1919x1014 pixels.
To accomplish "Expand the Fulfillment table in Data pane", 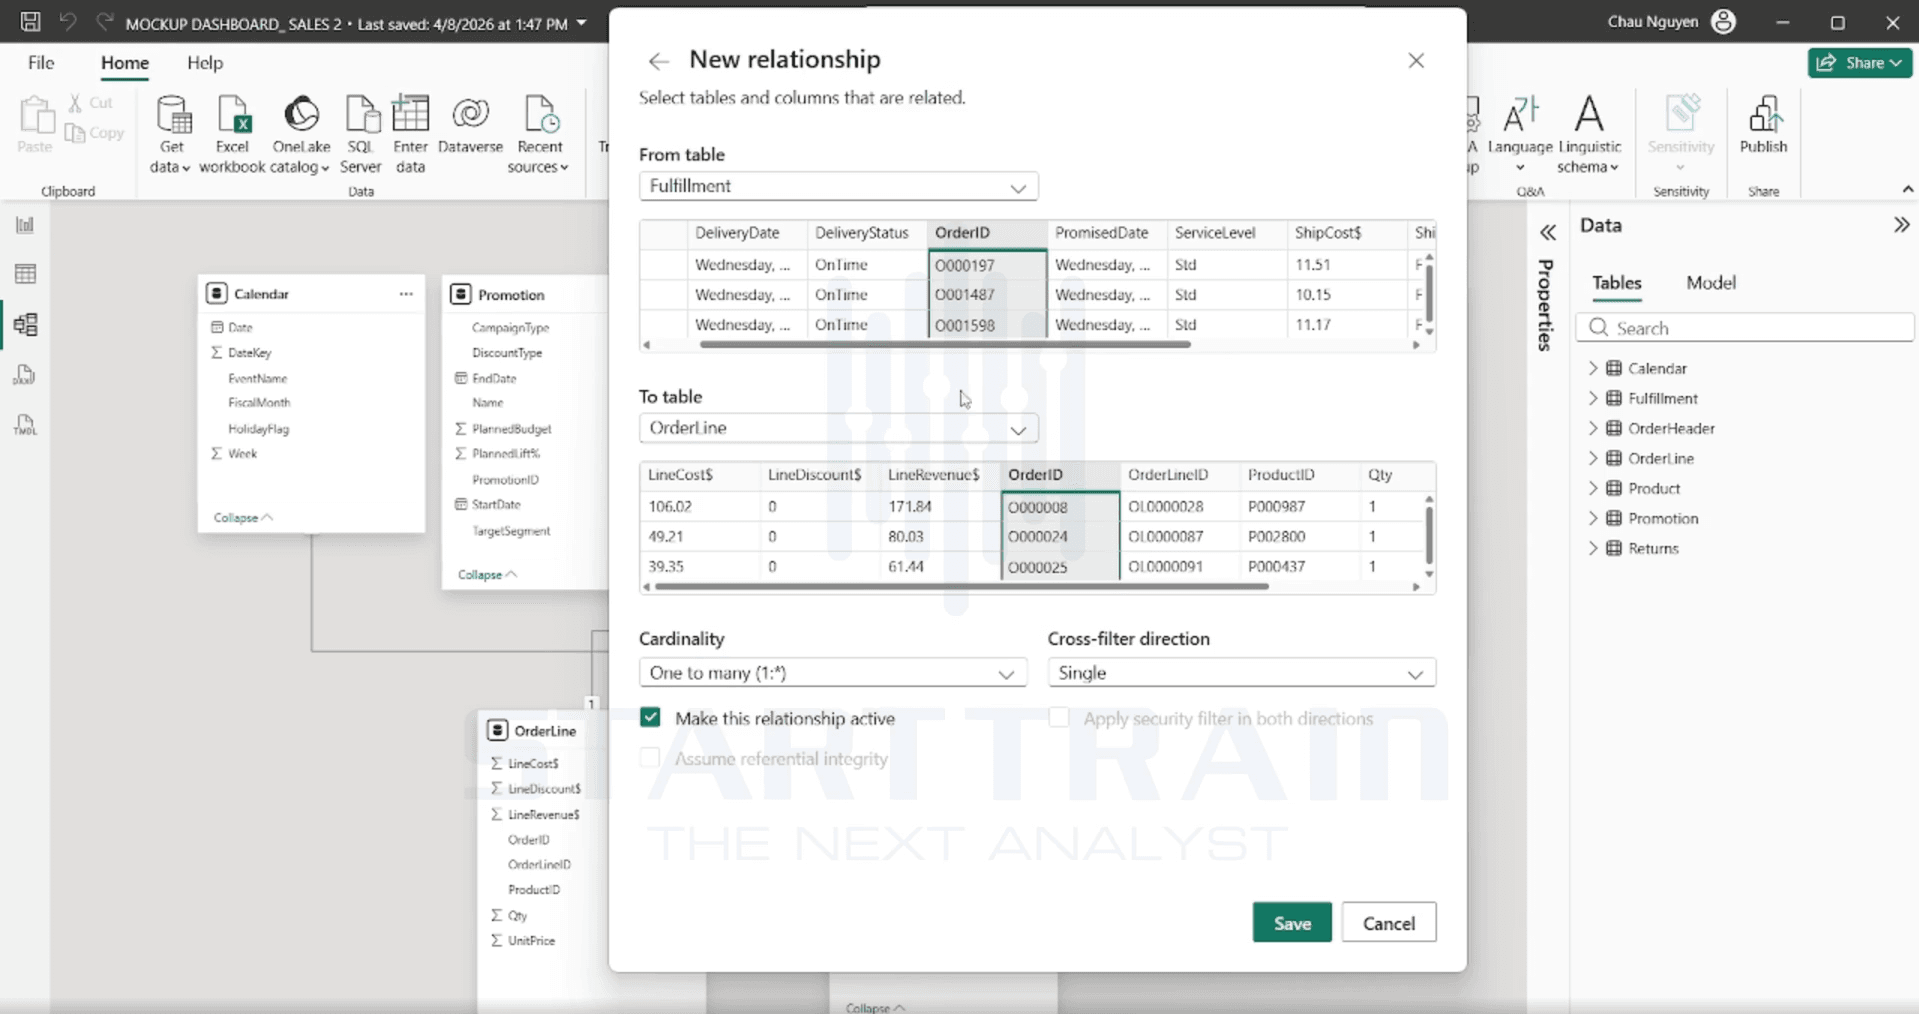I will tap(1593, 398).
